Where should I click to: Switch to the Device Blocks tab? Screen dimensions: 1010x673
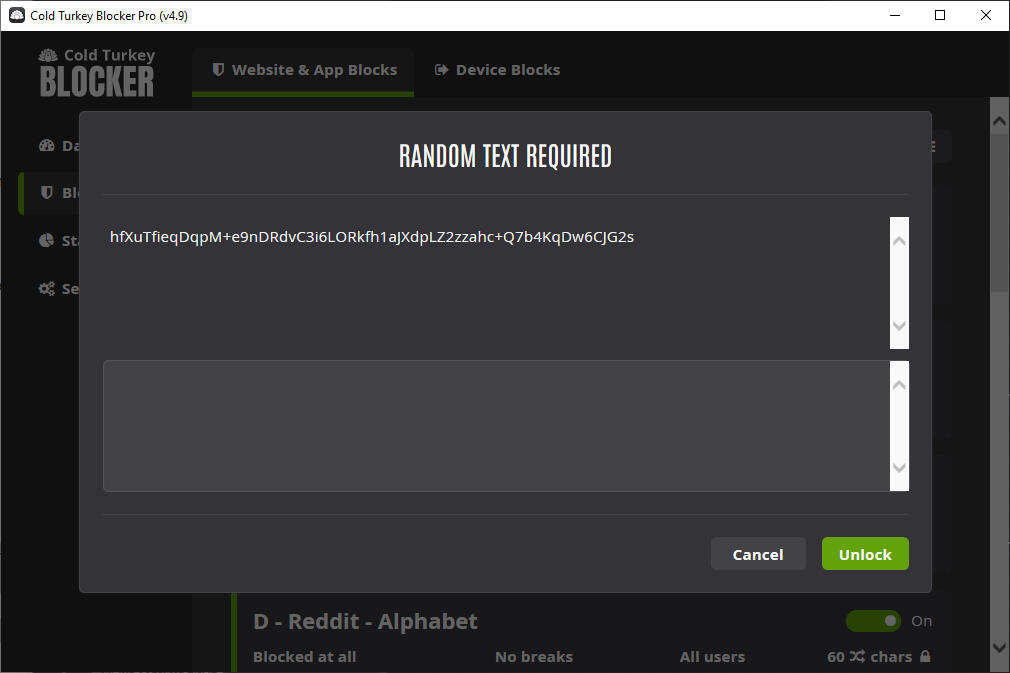click(497, 70)
